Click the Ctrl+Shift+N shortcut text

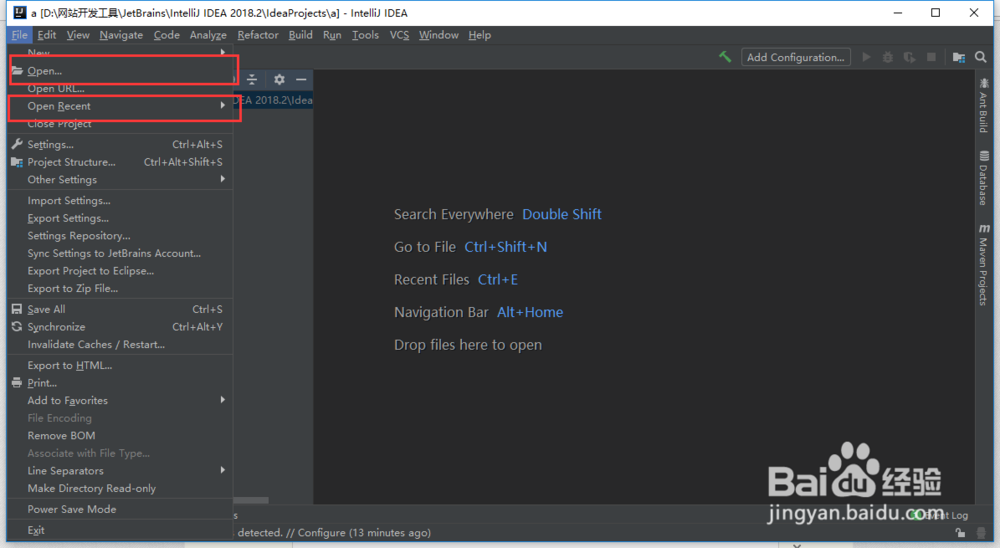(x=506, y=247)
